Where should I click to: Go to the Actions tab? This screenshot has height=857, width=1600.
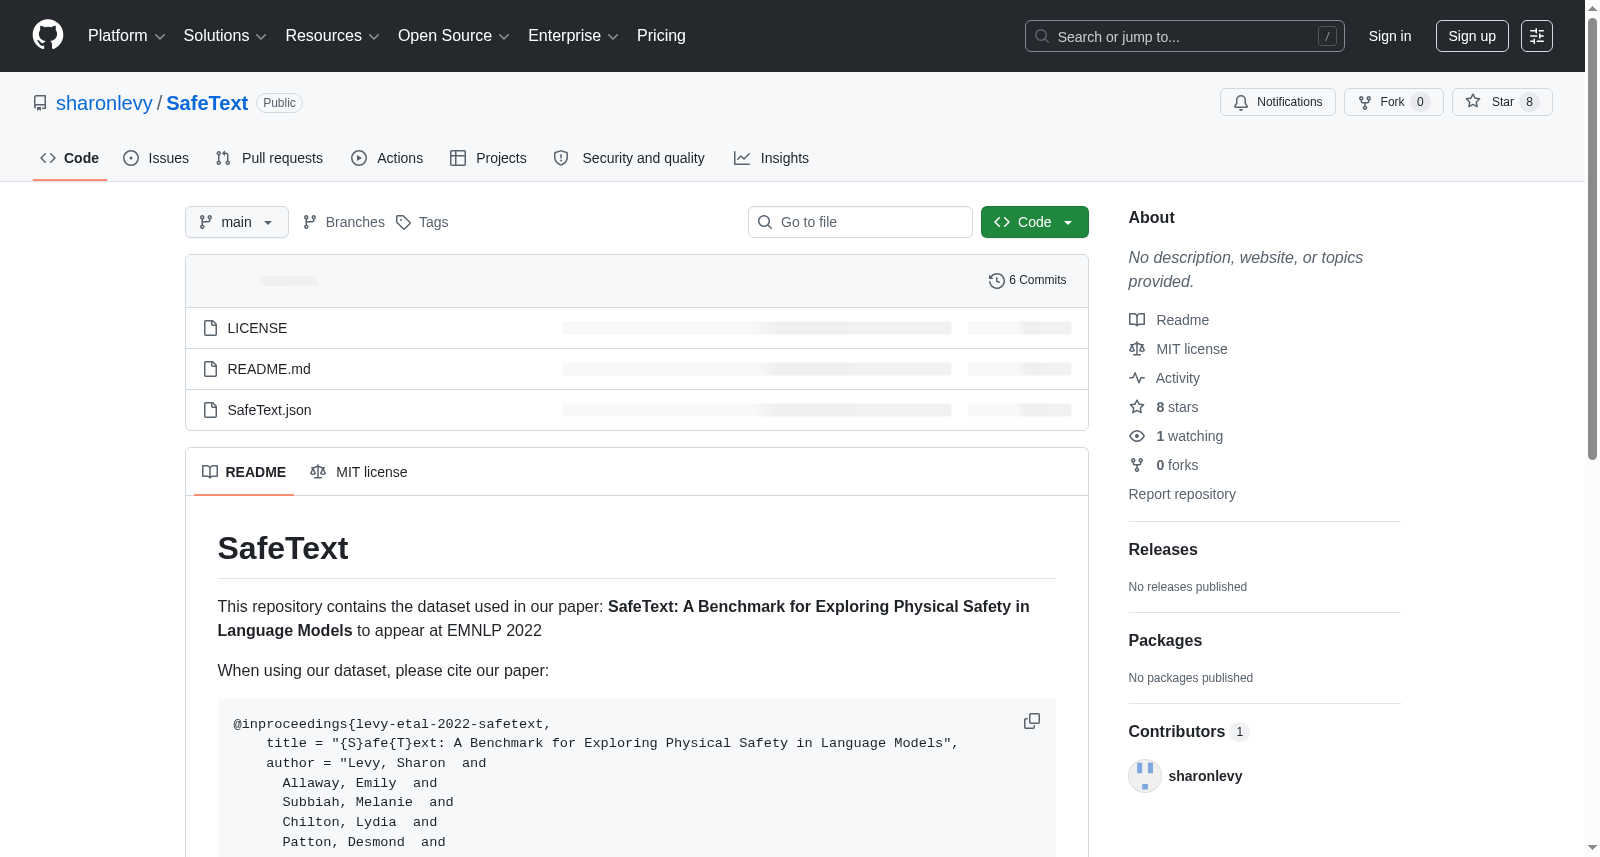[387, 158]
